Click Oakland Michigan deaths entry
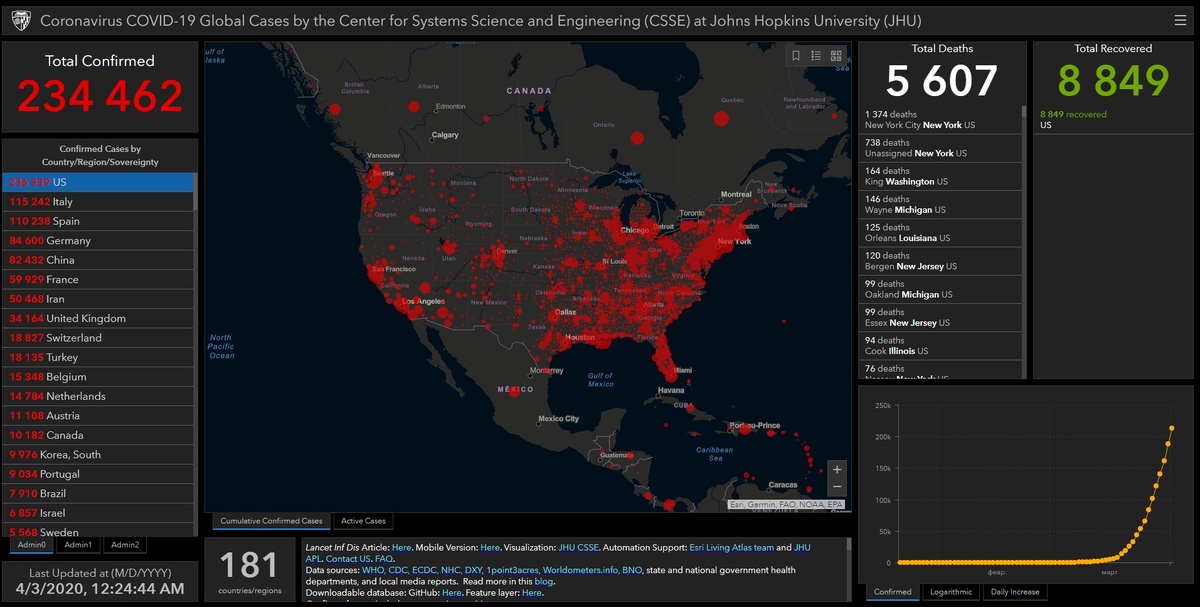This screenshot has height=607, width=1200. (940, 289)
